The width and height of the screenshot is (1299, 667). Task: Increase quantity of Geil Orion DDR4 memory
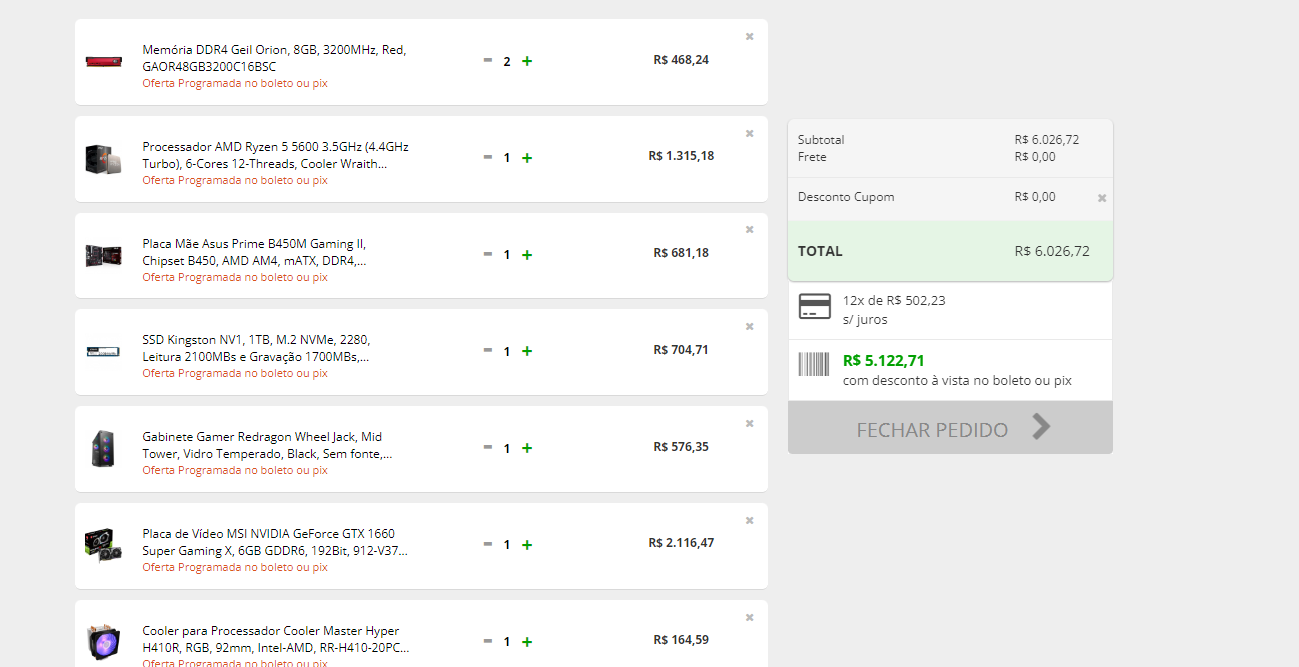[x=527, y=61]
